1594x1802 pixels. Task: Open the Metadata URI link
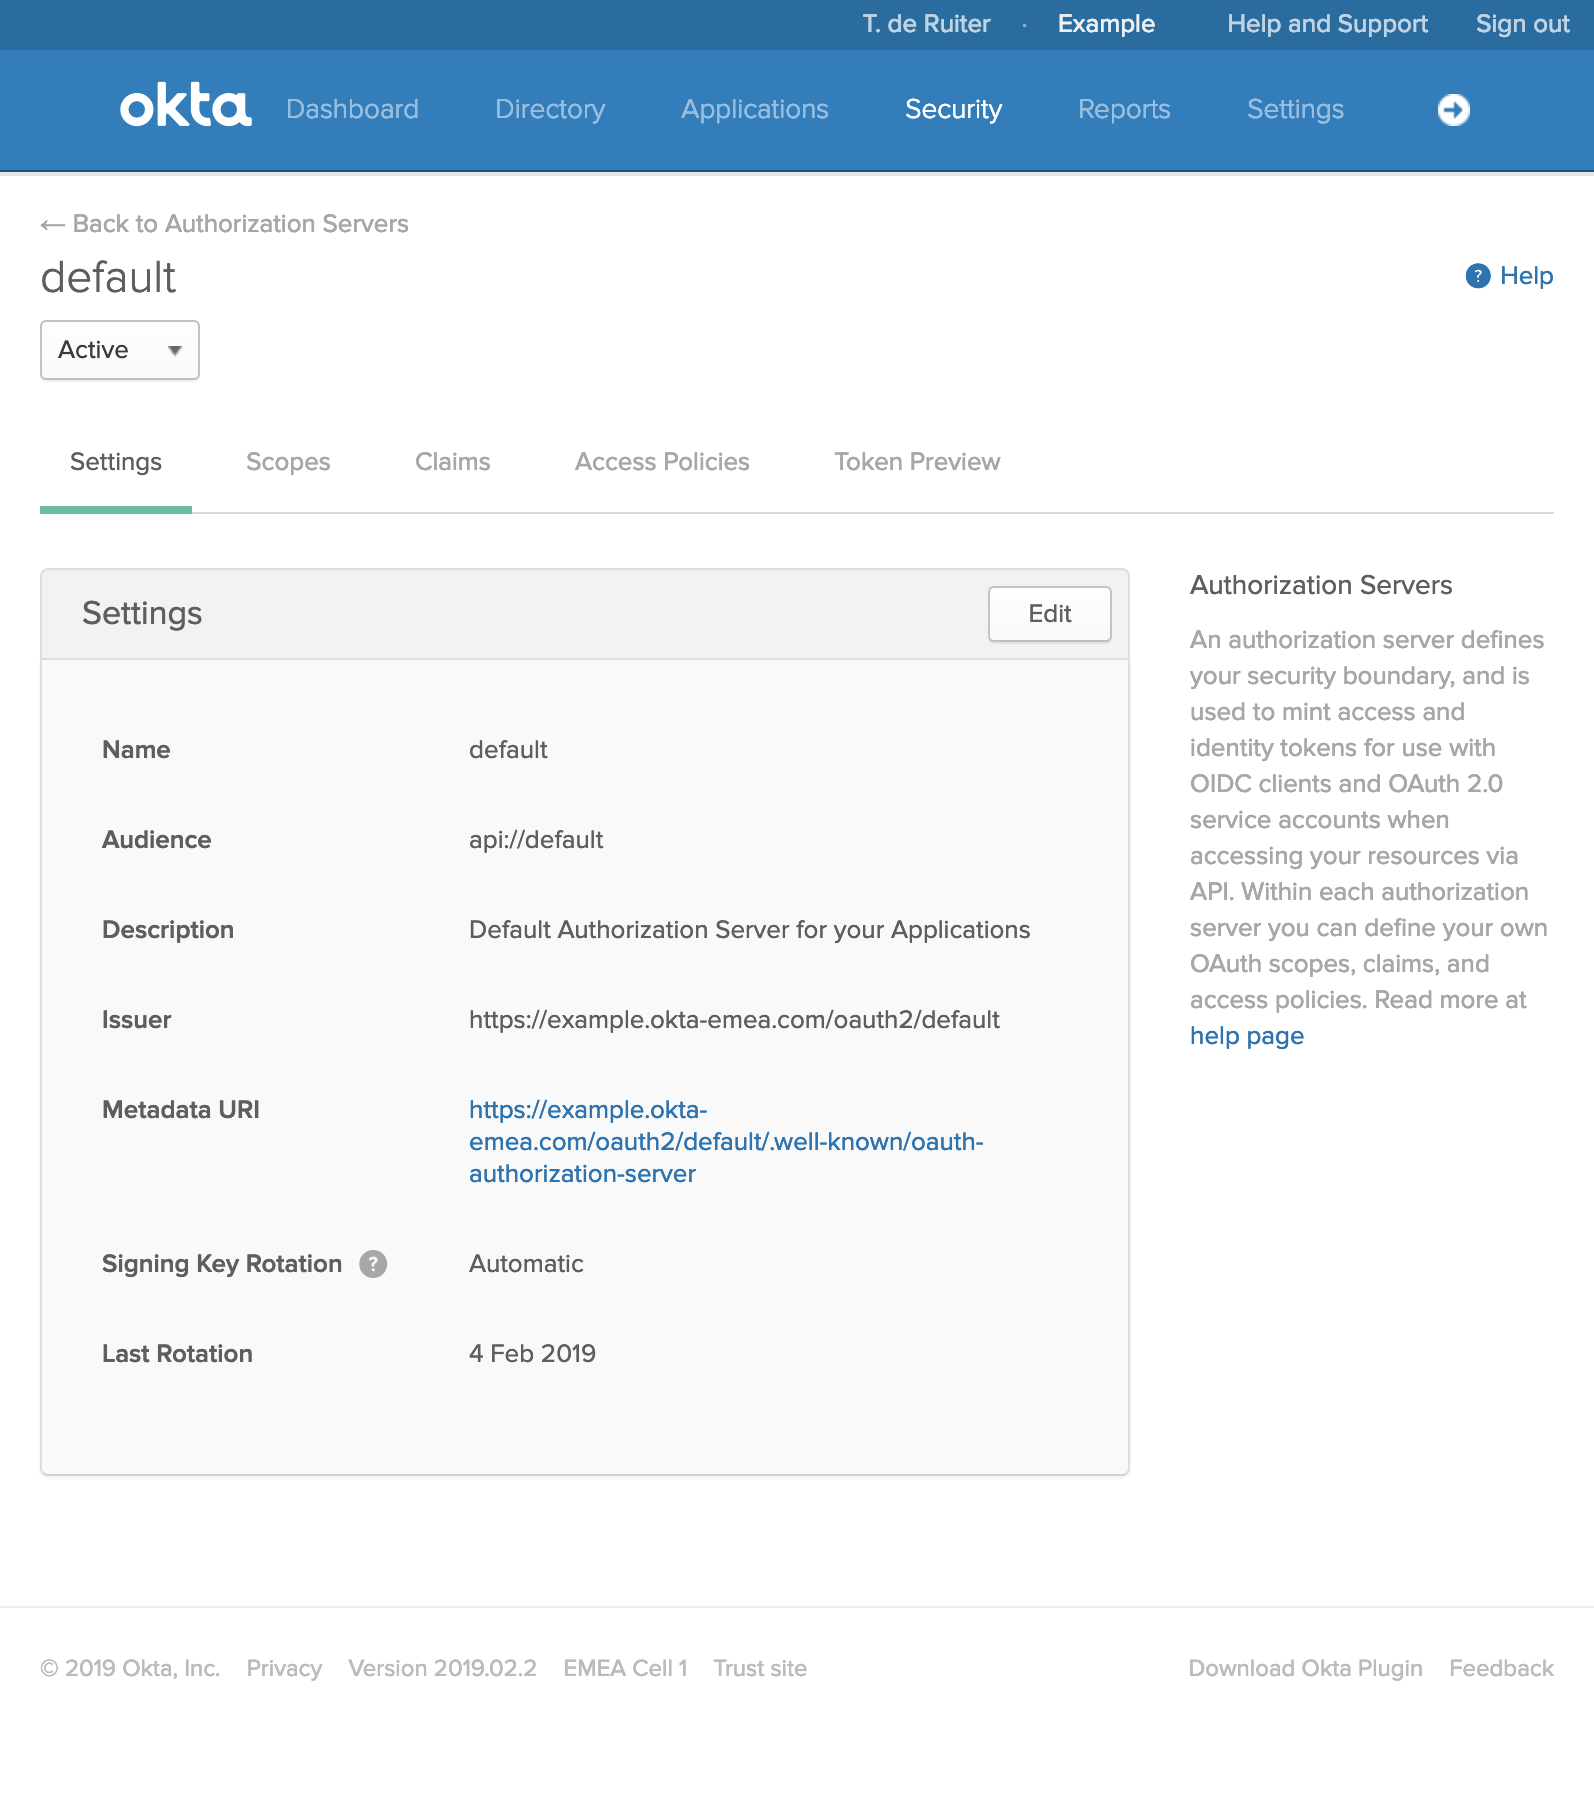726,1142
